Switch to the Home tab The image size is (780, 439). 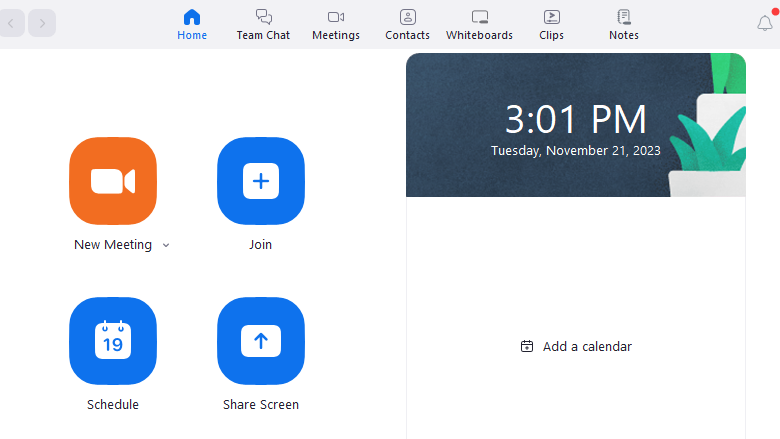click(192, 24)
